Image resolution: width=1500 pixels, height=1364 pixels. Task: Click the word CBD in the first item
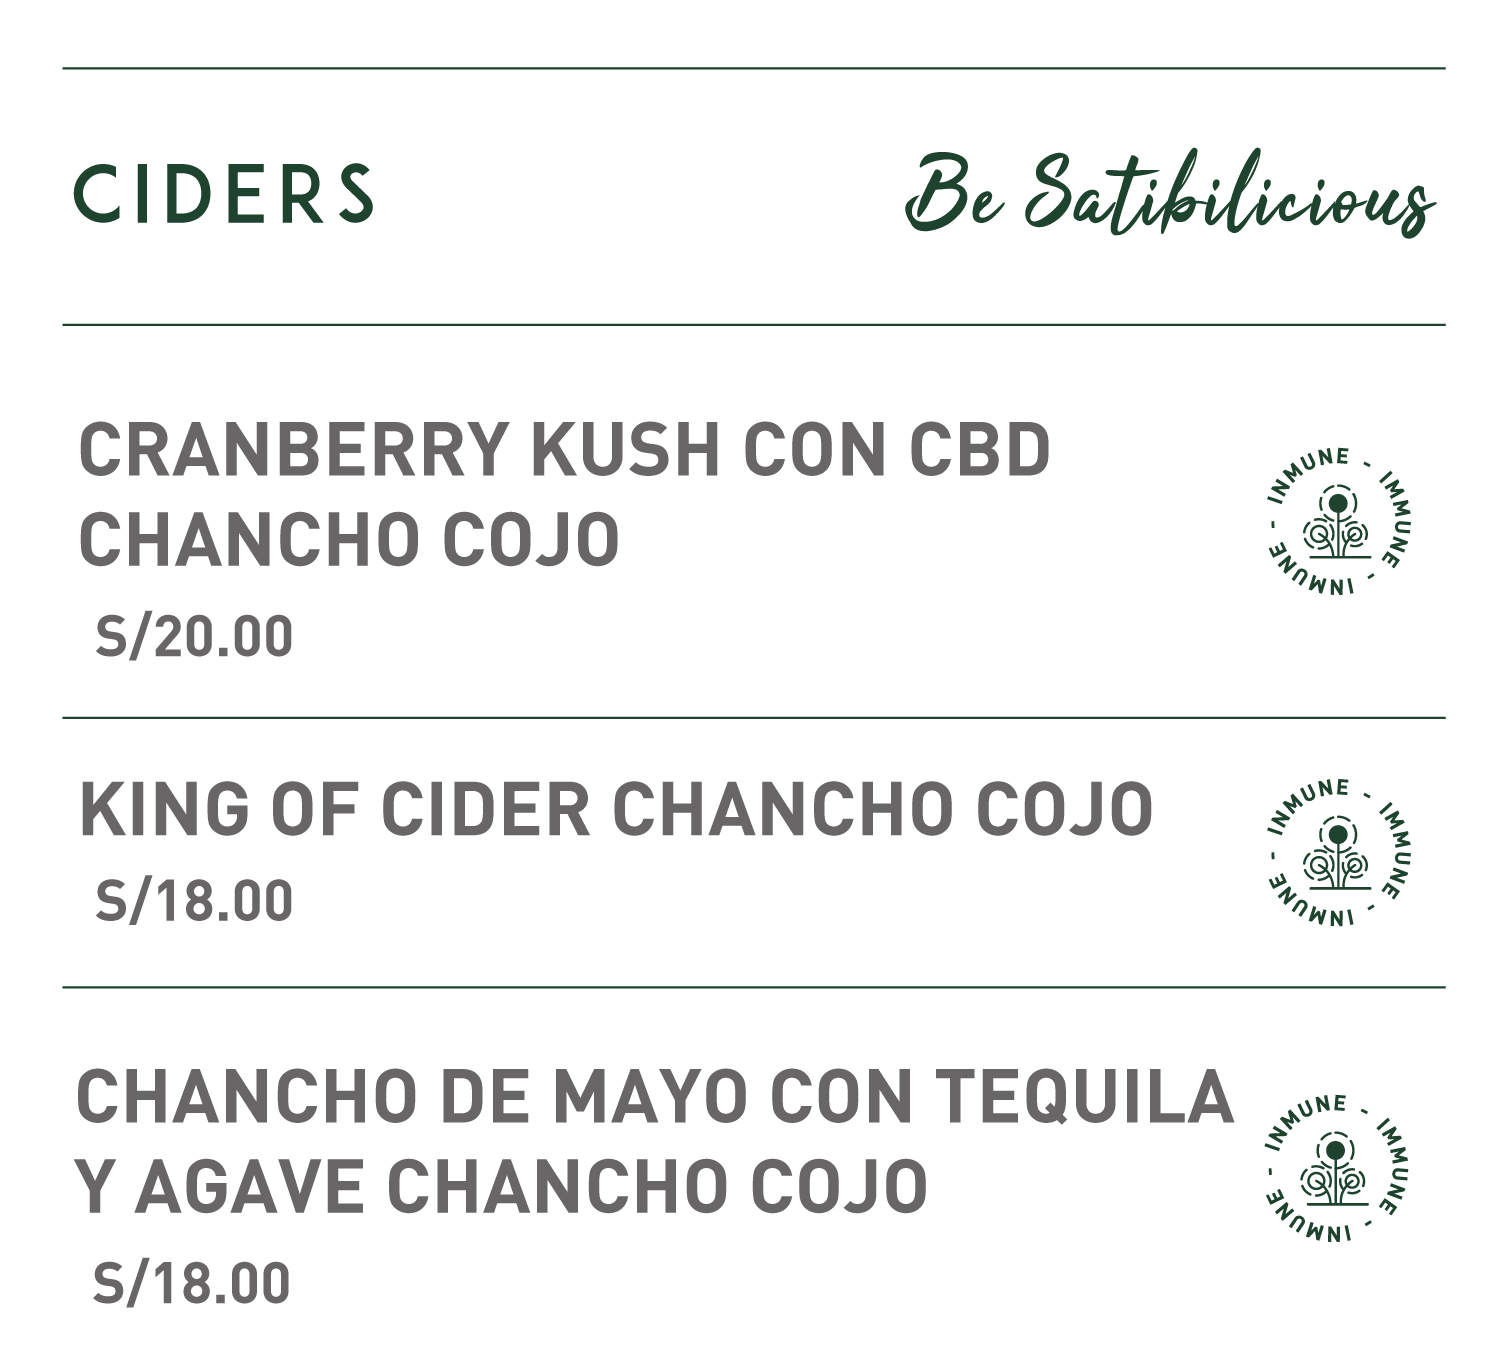tap(979, 450)
